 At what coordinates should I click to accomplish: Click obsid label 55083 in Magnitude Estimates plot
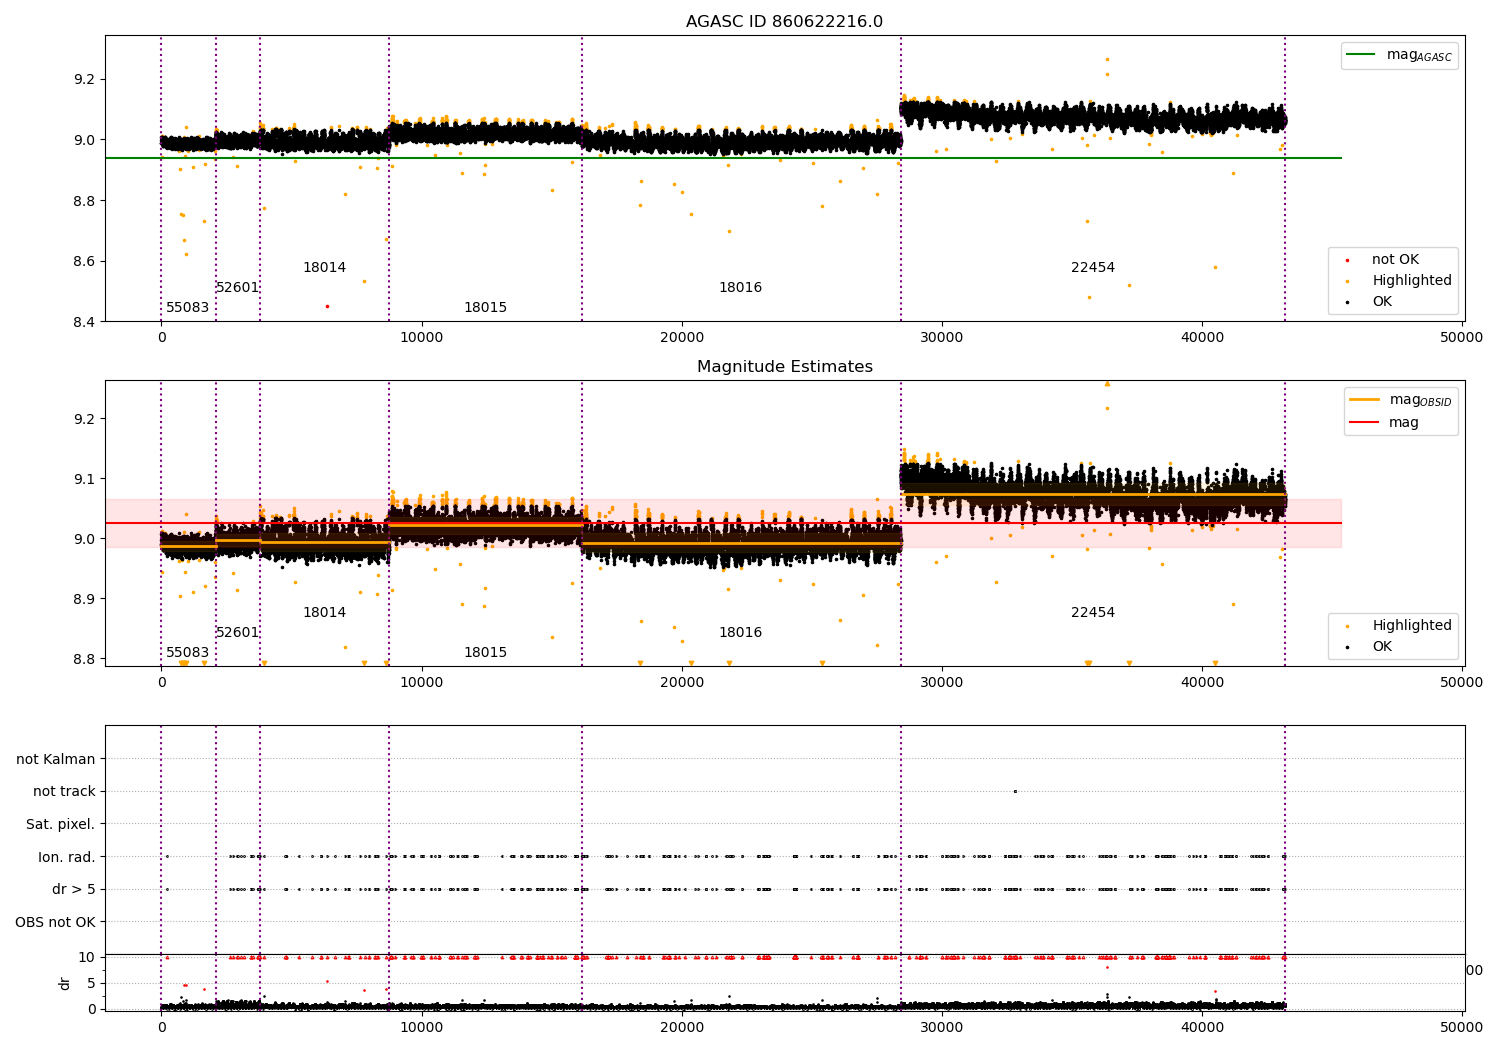pyautogui.click(x=188, y=652)
